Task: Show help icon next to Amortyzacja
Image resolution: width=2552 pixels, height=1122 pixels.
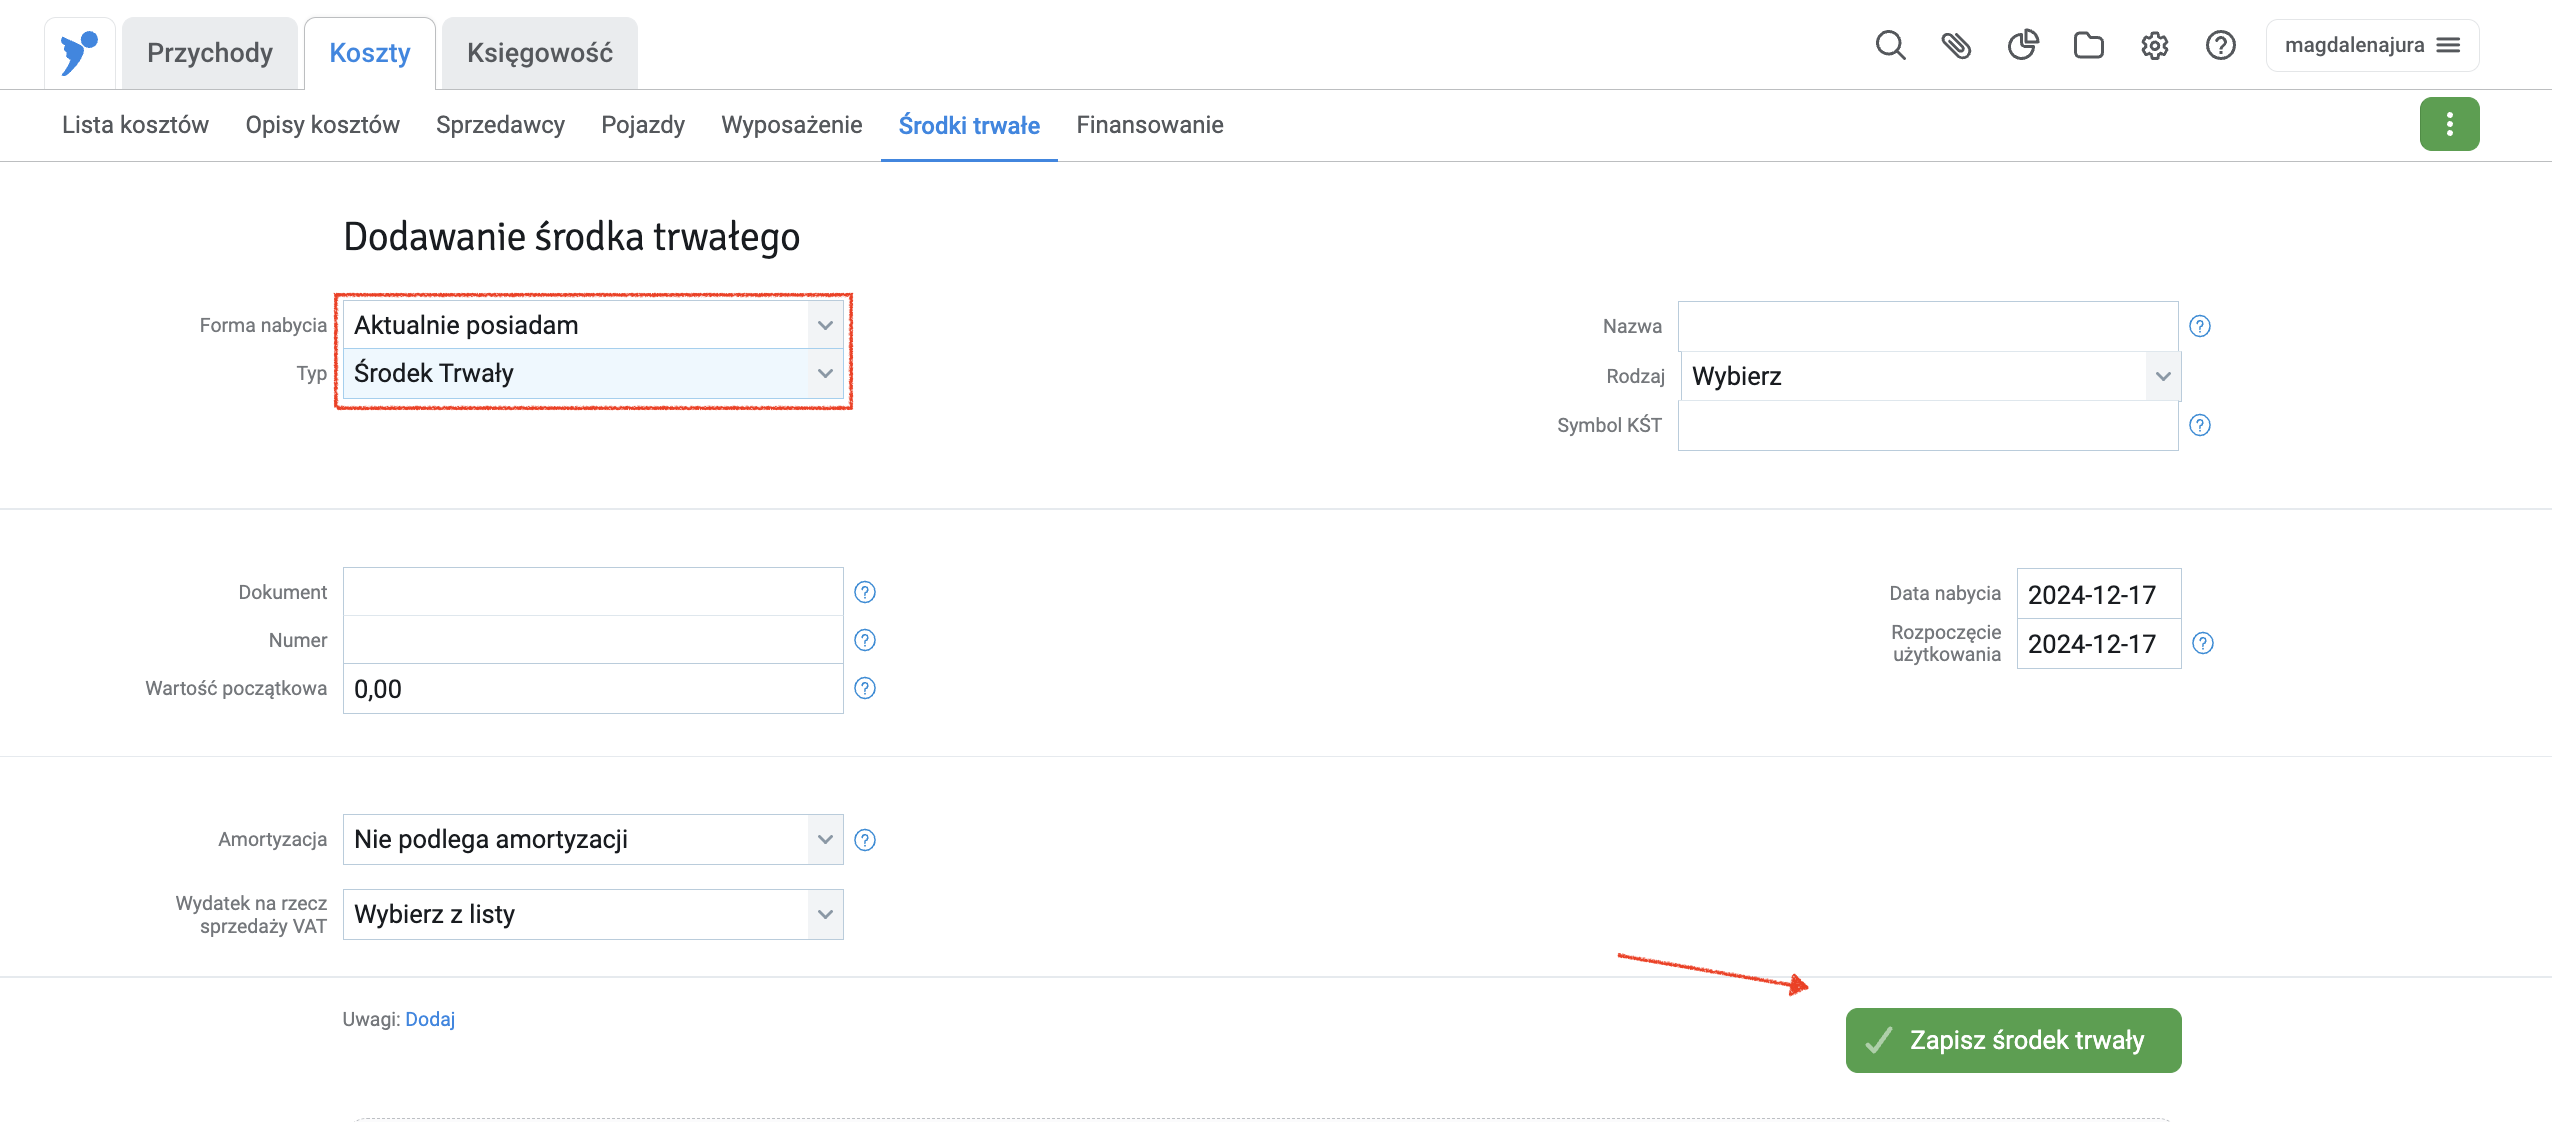Action: [x=865, y=840]
